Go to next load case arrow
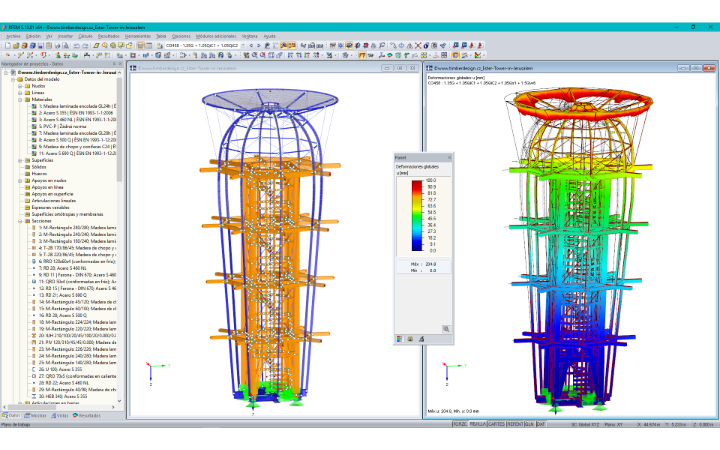 coord(259,45)
